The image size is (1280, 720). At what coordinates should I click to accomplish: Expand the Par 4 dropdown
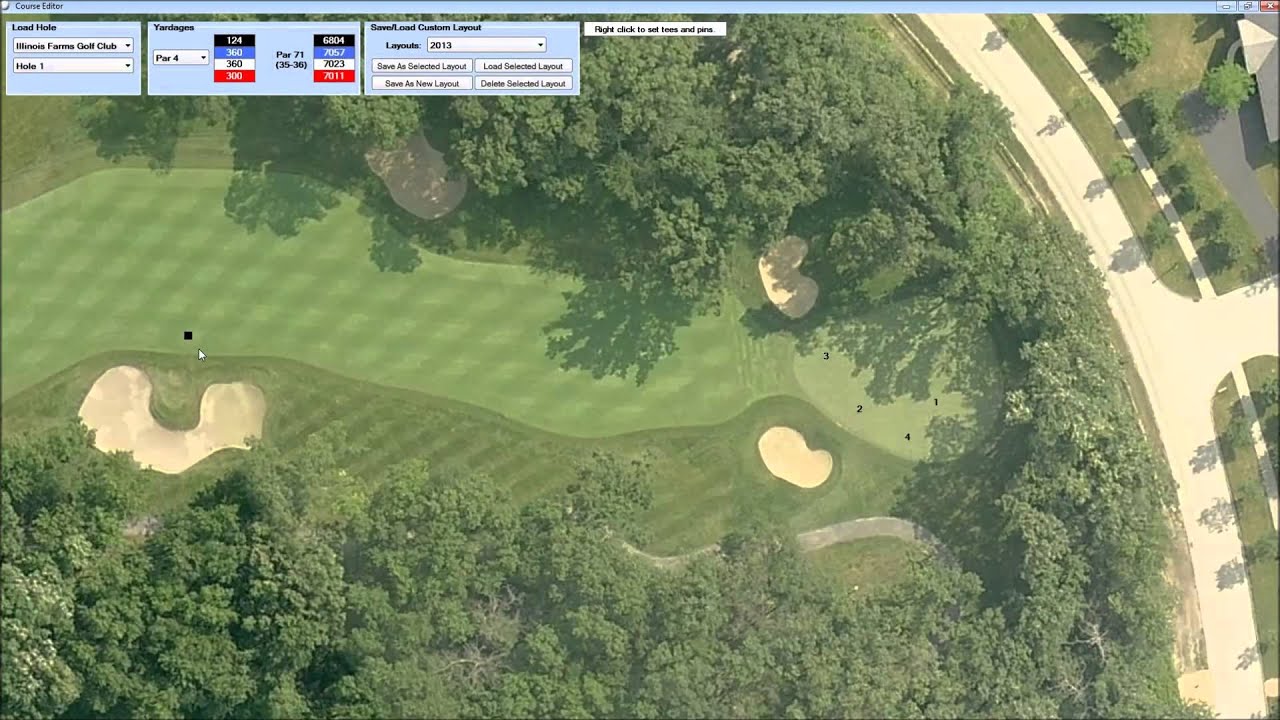point(181,58)
